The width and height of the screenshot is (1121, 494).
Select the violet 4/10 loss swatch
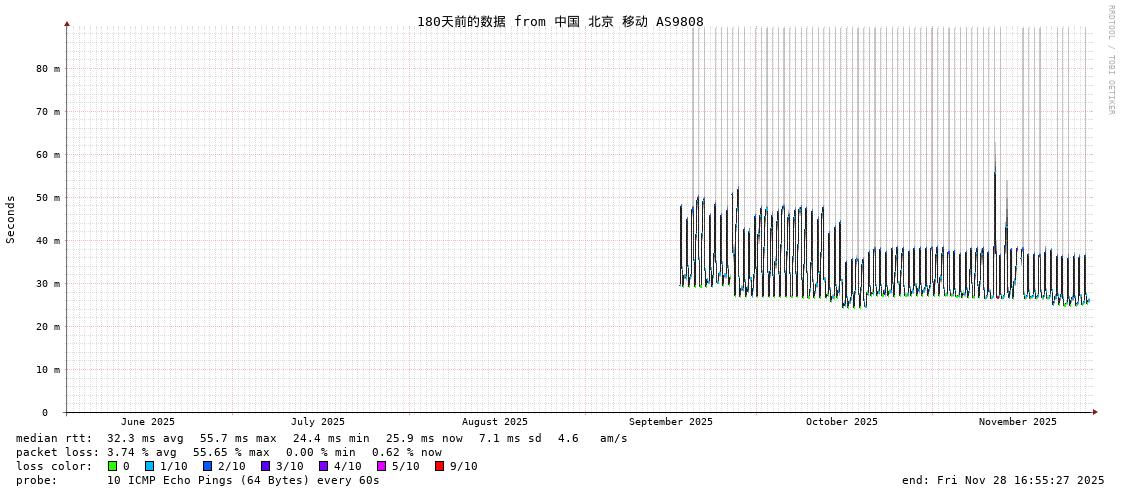[x=323, y=466]
